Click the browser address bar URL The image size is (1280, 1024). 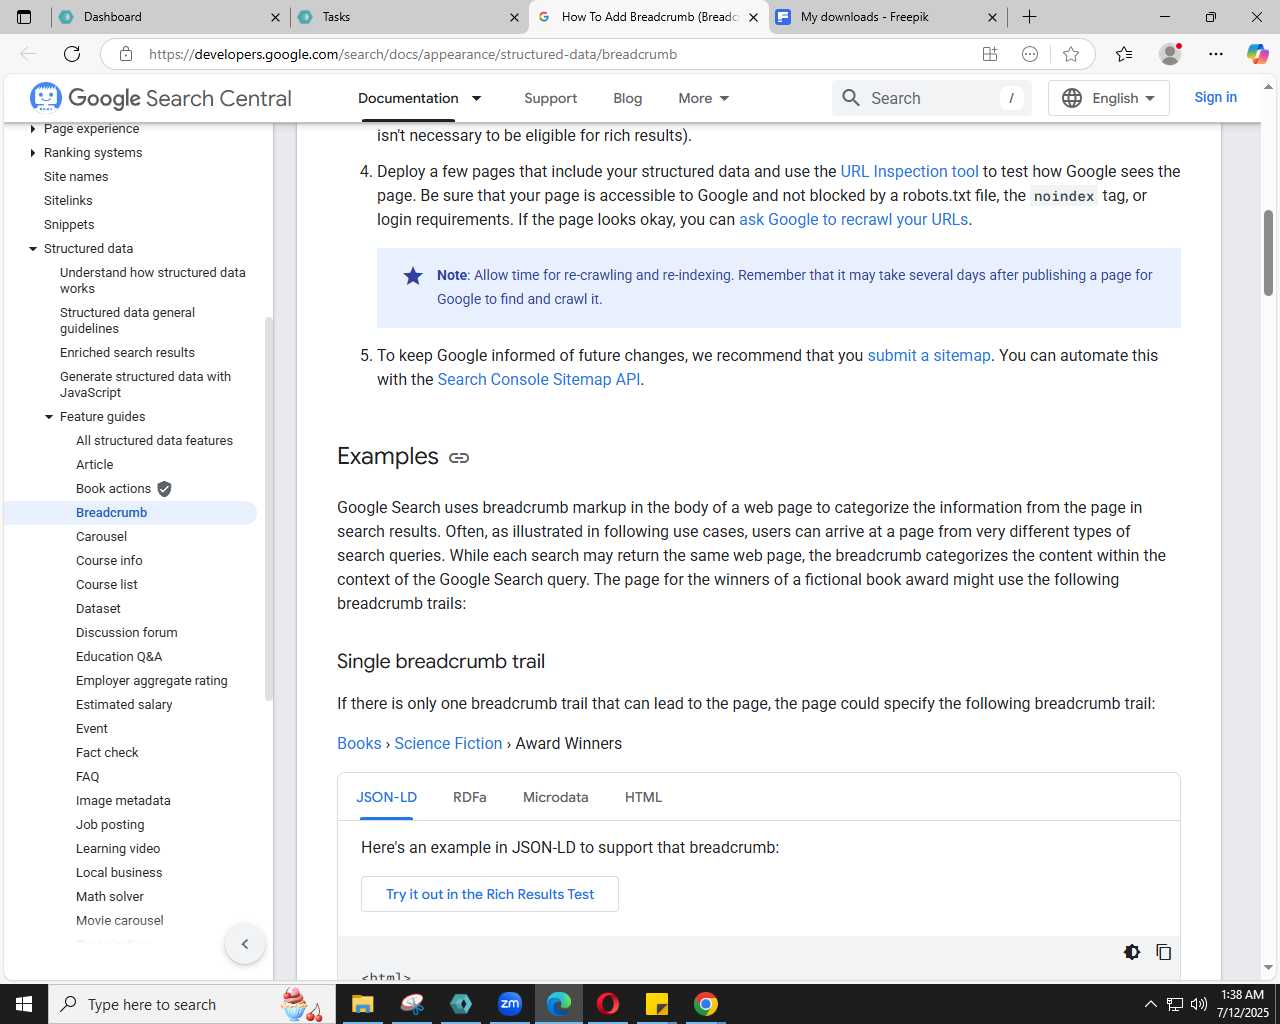413,54
